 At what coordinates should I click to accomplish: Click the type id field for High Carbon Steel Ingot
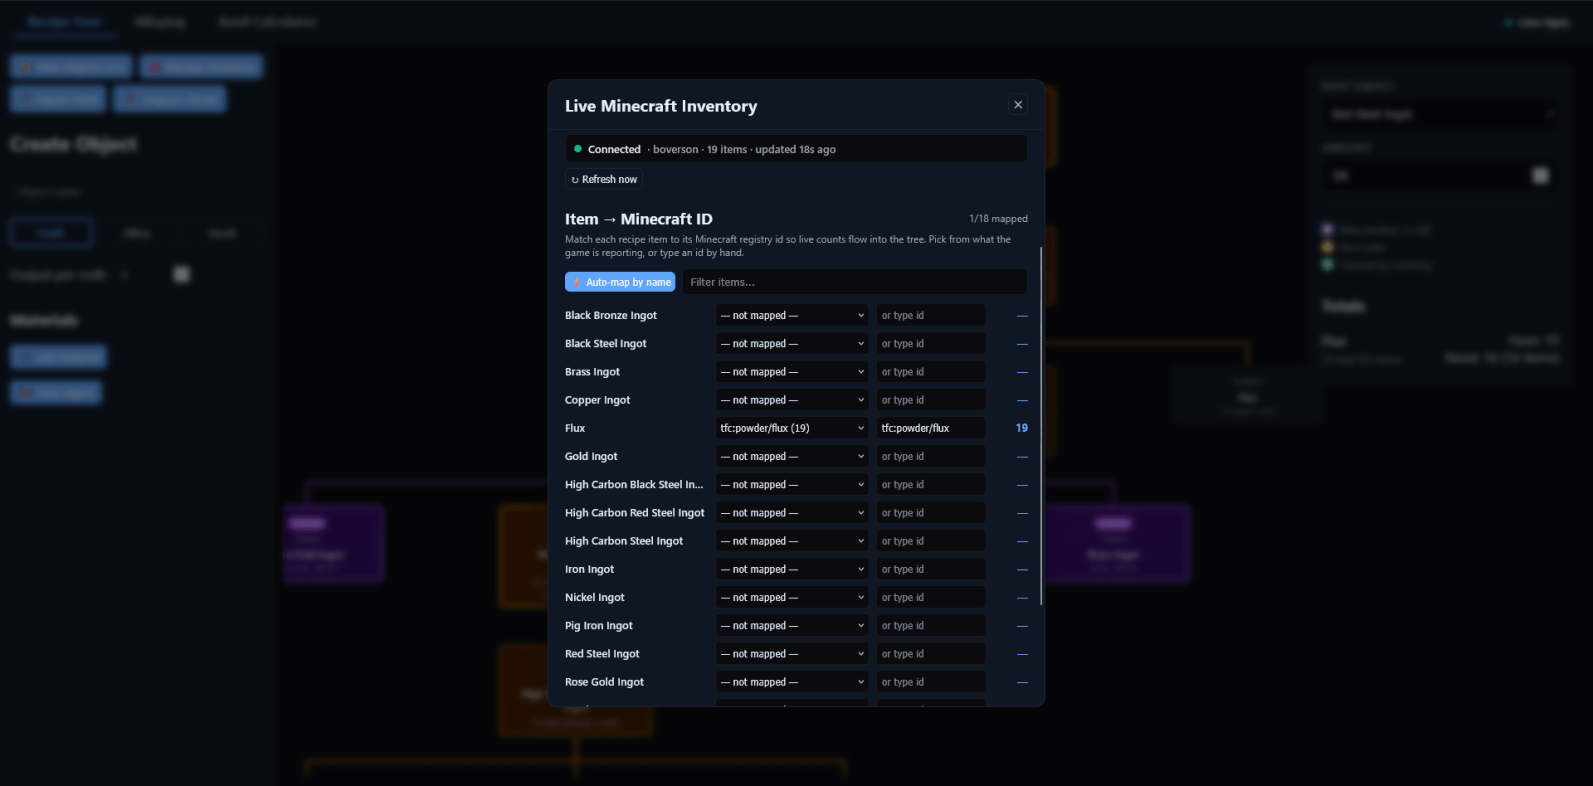tap(931, 541)
